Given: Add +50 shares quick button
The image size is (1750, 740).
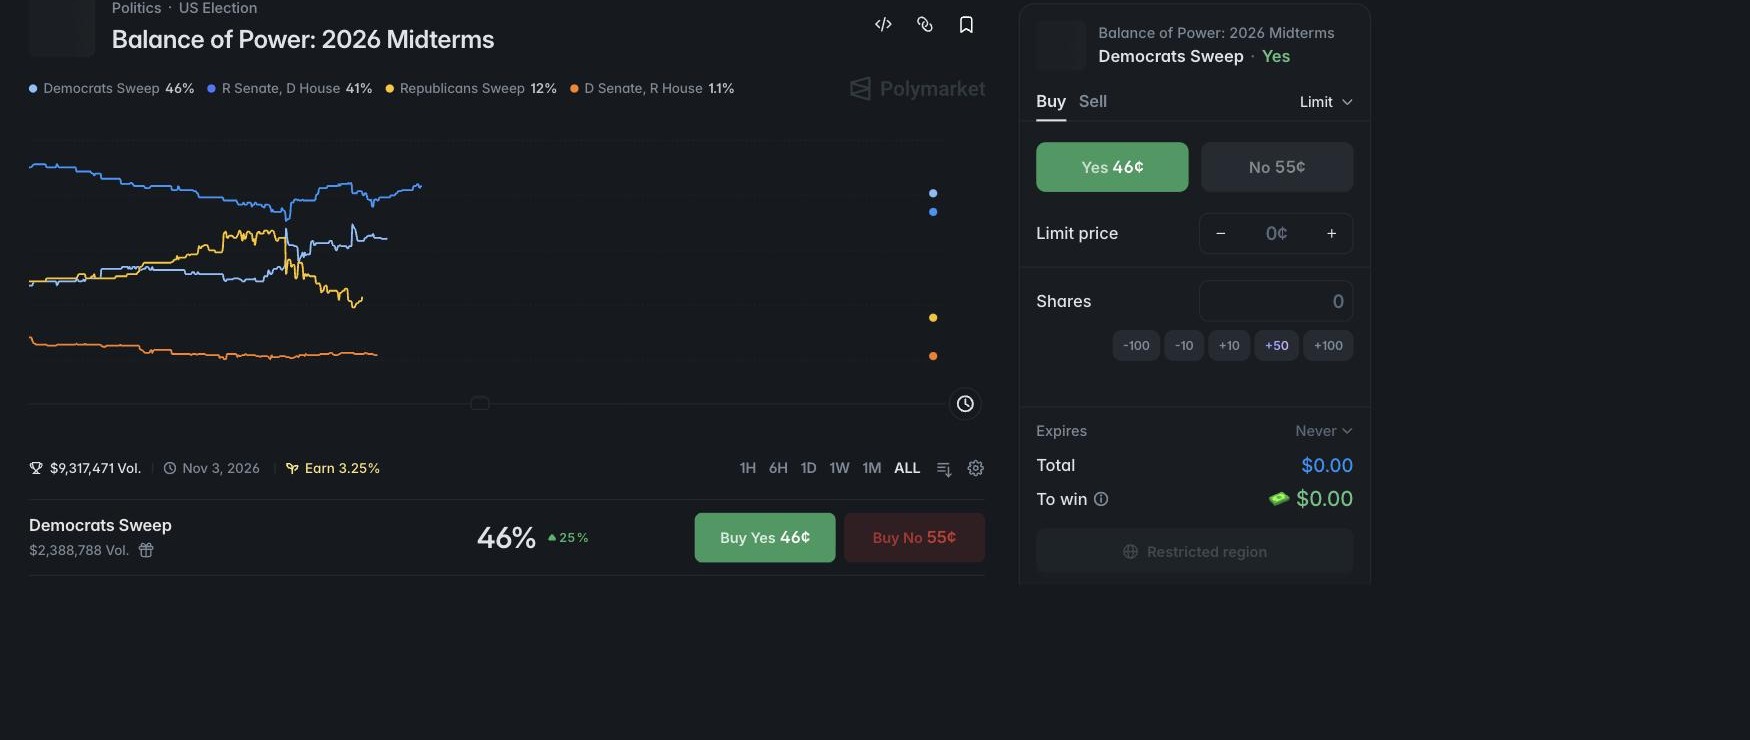Looking at the screenshot, I should pyautogui.click(x=1276, y=345).
